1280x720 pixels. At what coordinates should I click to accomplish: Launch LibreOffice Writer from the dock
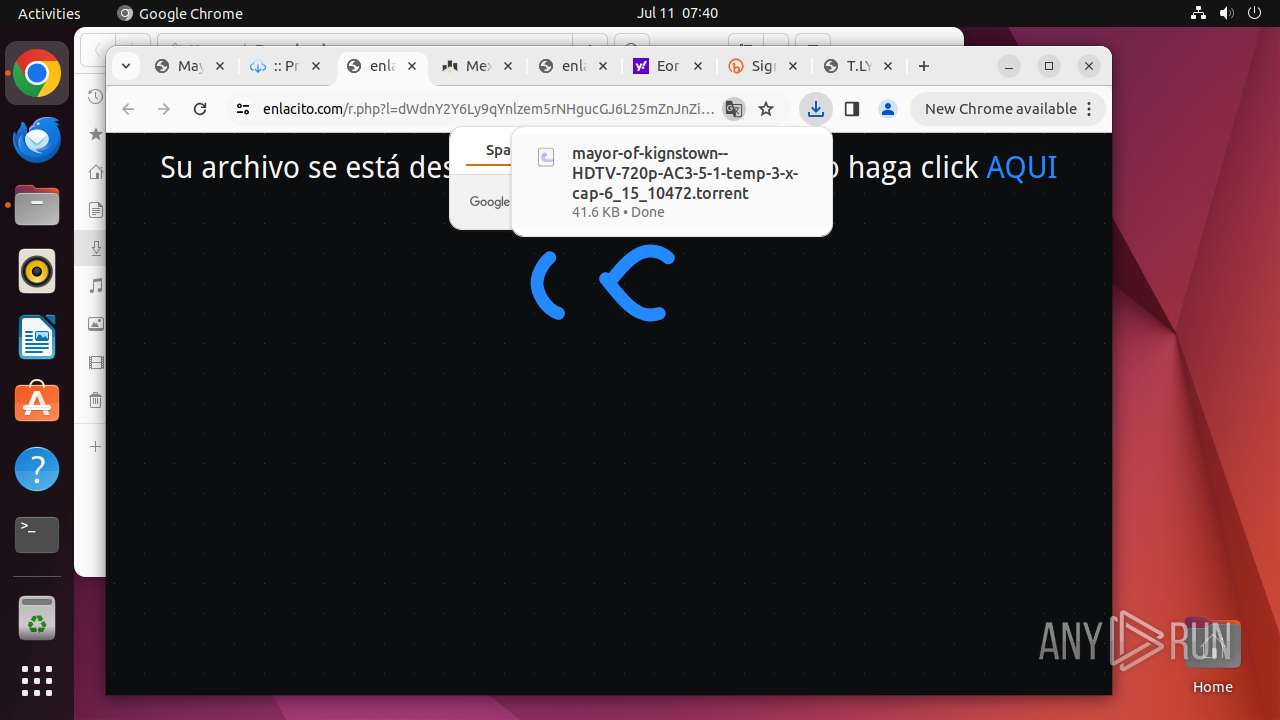click(37, 338)
